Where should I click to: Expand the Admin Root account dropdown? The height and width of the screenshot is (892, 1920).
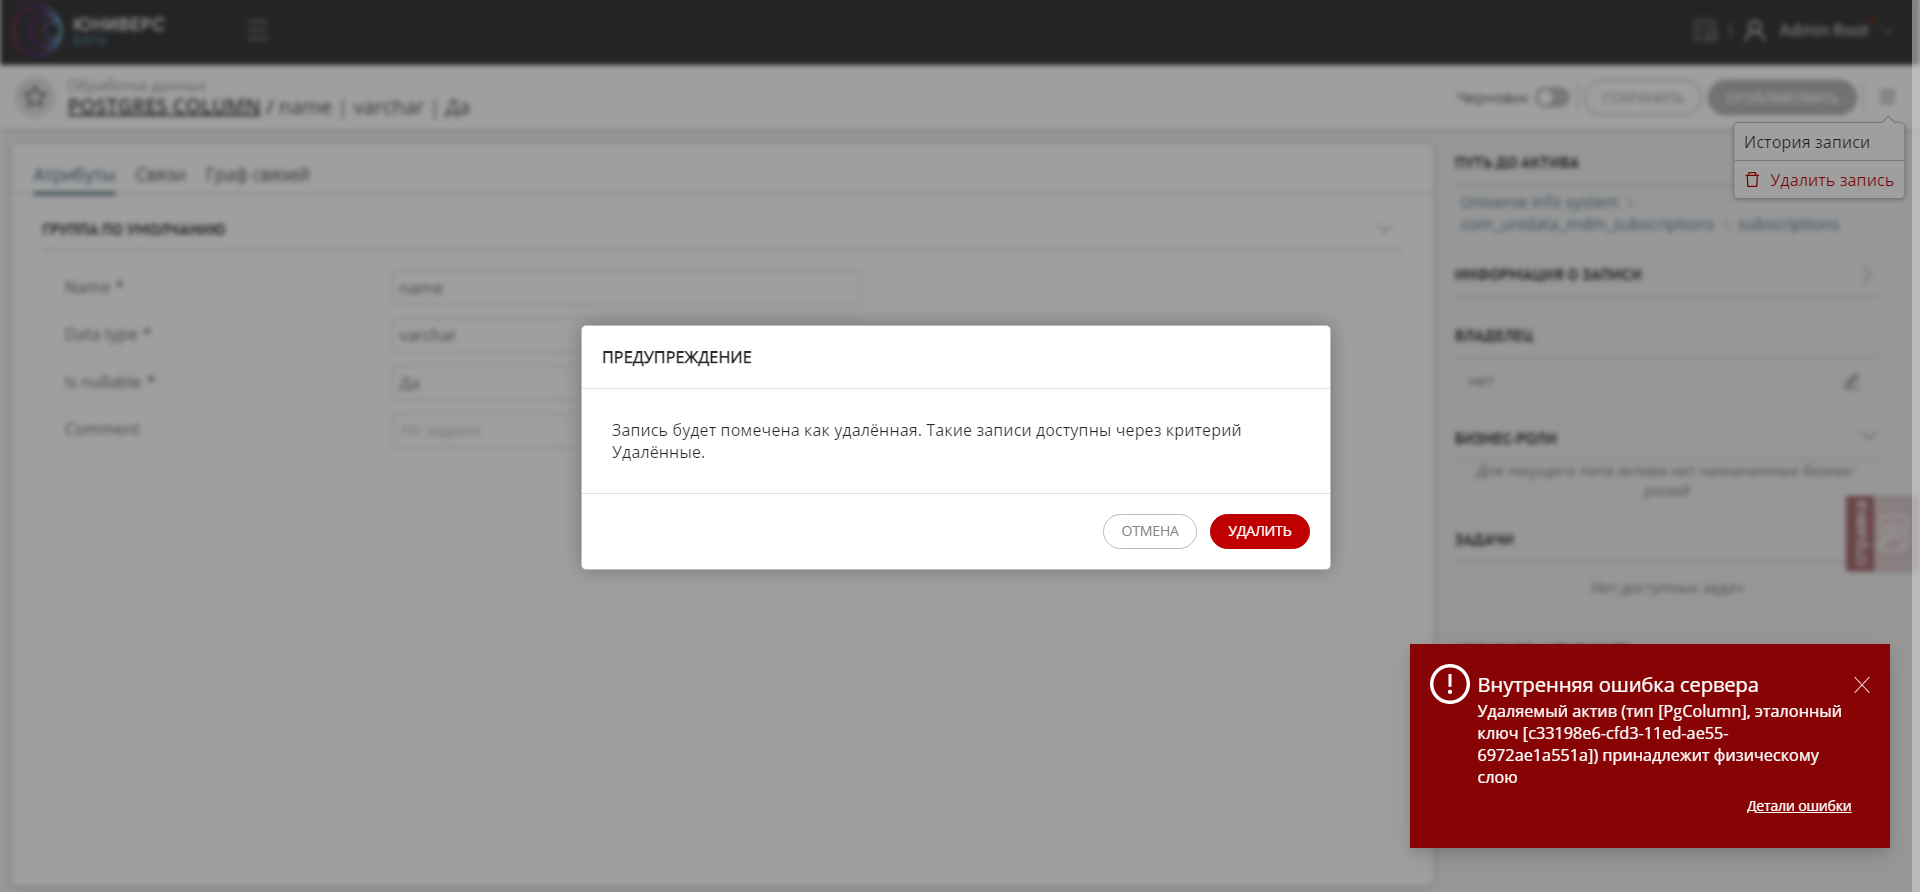coord(1887,30)
